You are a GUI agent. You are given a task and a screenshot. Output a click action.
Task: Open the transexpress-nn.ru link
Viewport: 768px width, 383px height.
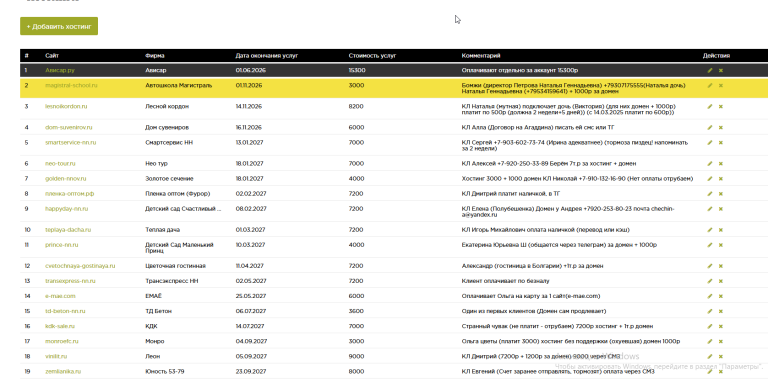click(x=70, y=281)
